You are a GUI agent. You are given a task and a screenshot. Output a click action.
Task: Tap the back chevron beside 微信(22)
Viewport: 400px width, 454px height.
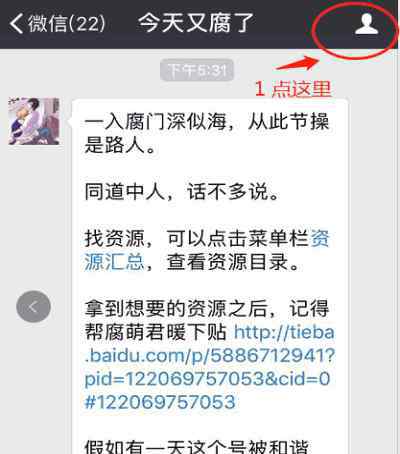16,24
